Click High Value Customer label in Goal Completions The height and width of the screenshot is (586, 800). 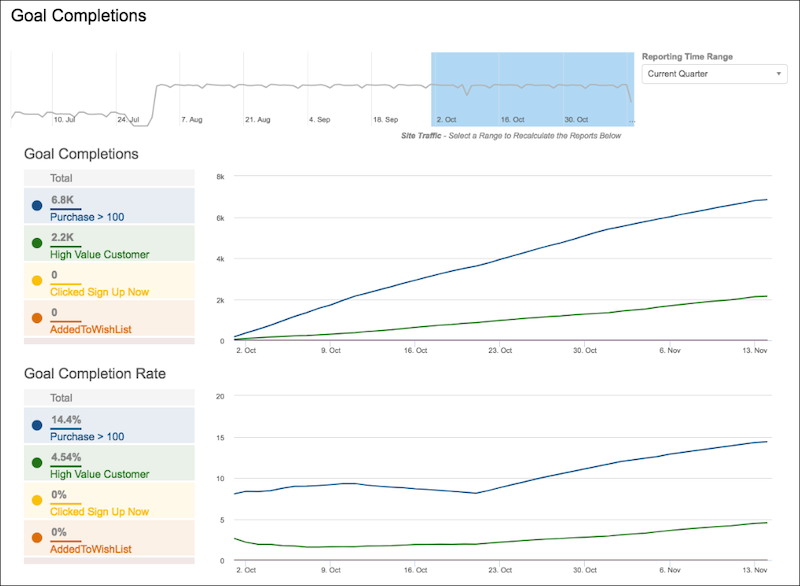click(99, 254)
